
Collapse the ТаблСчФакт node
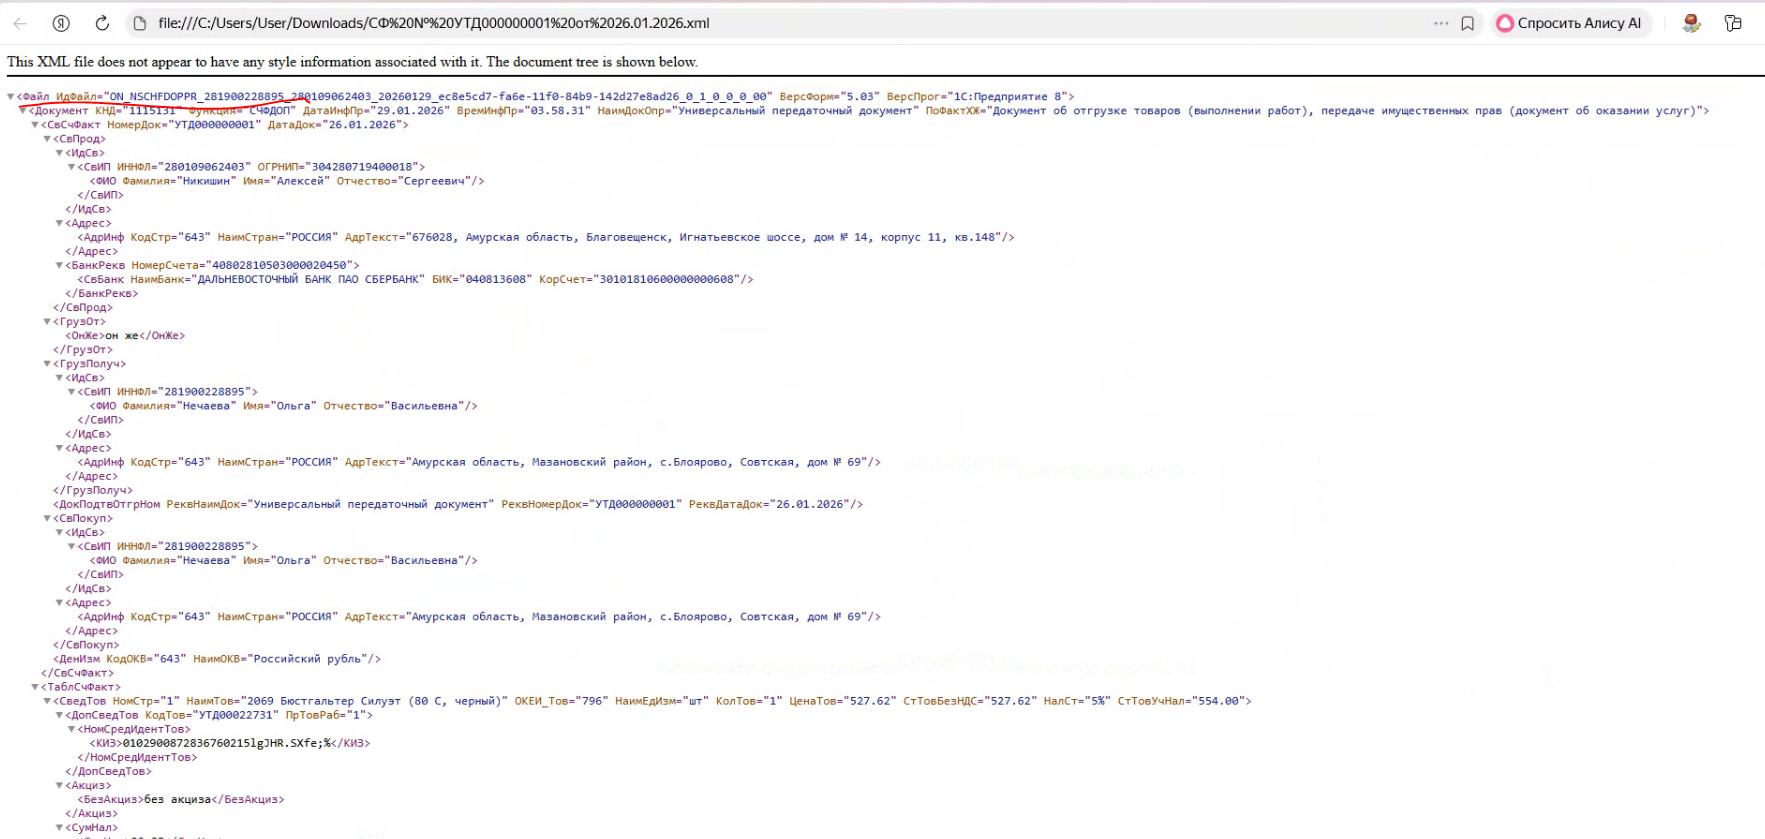tap(35, 687)
